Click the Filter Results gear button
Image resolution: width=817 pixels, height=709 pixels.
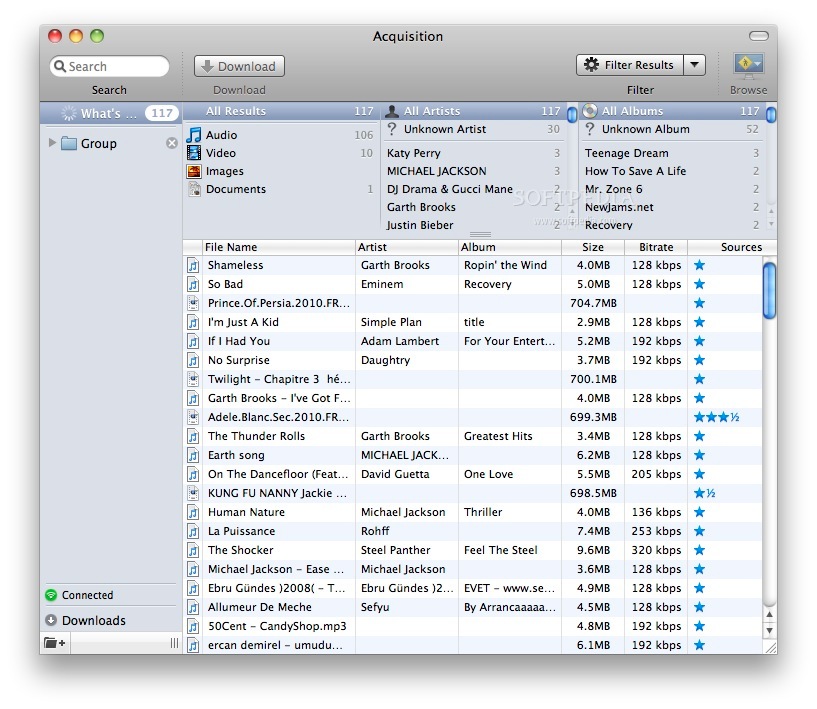[629, 65]
